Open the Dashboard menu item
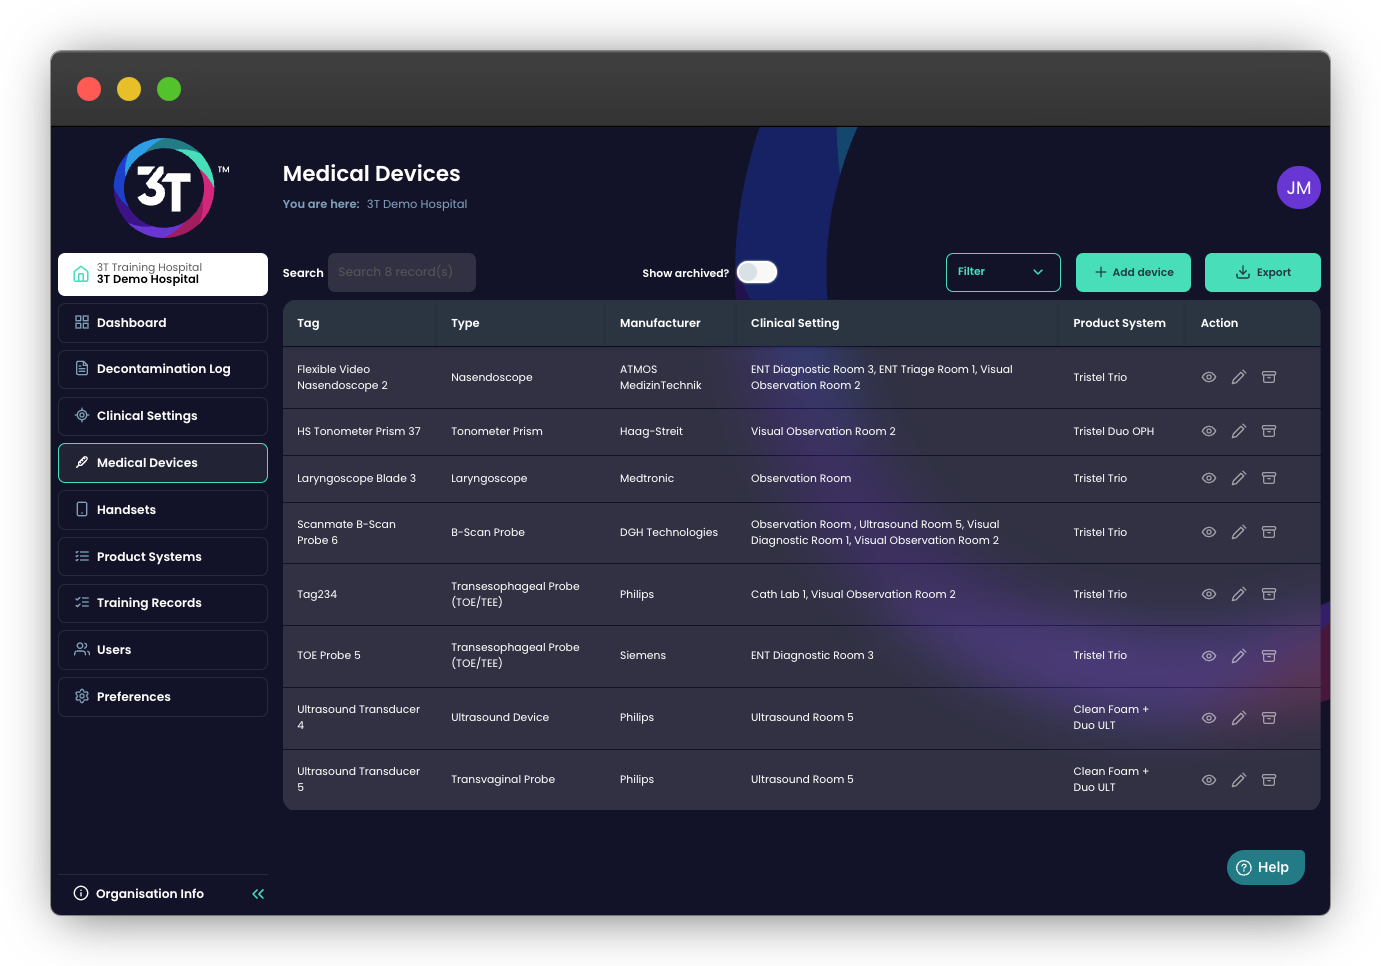The height and width of the screenshot is (966, 1381). (163, 323)
